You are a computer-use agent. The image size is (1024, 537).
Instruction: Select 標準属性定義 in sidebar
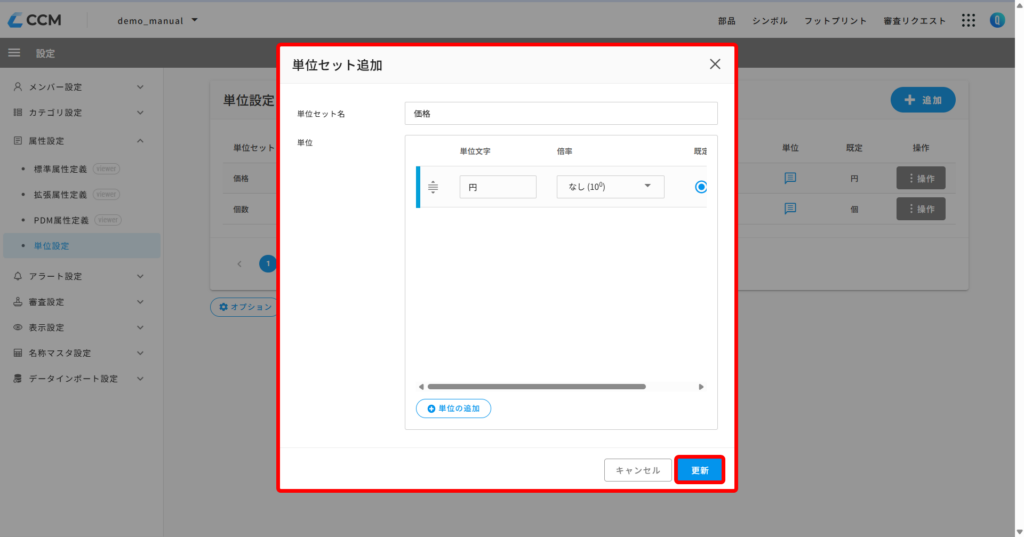(x=60, y=169)
